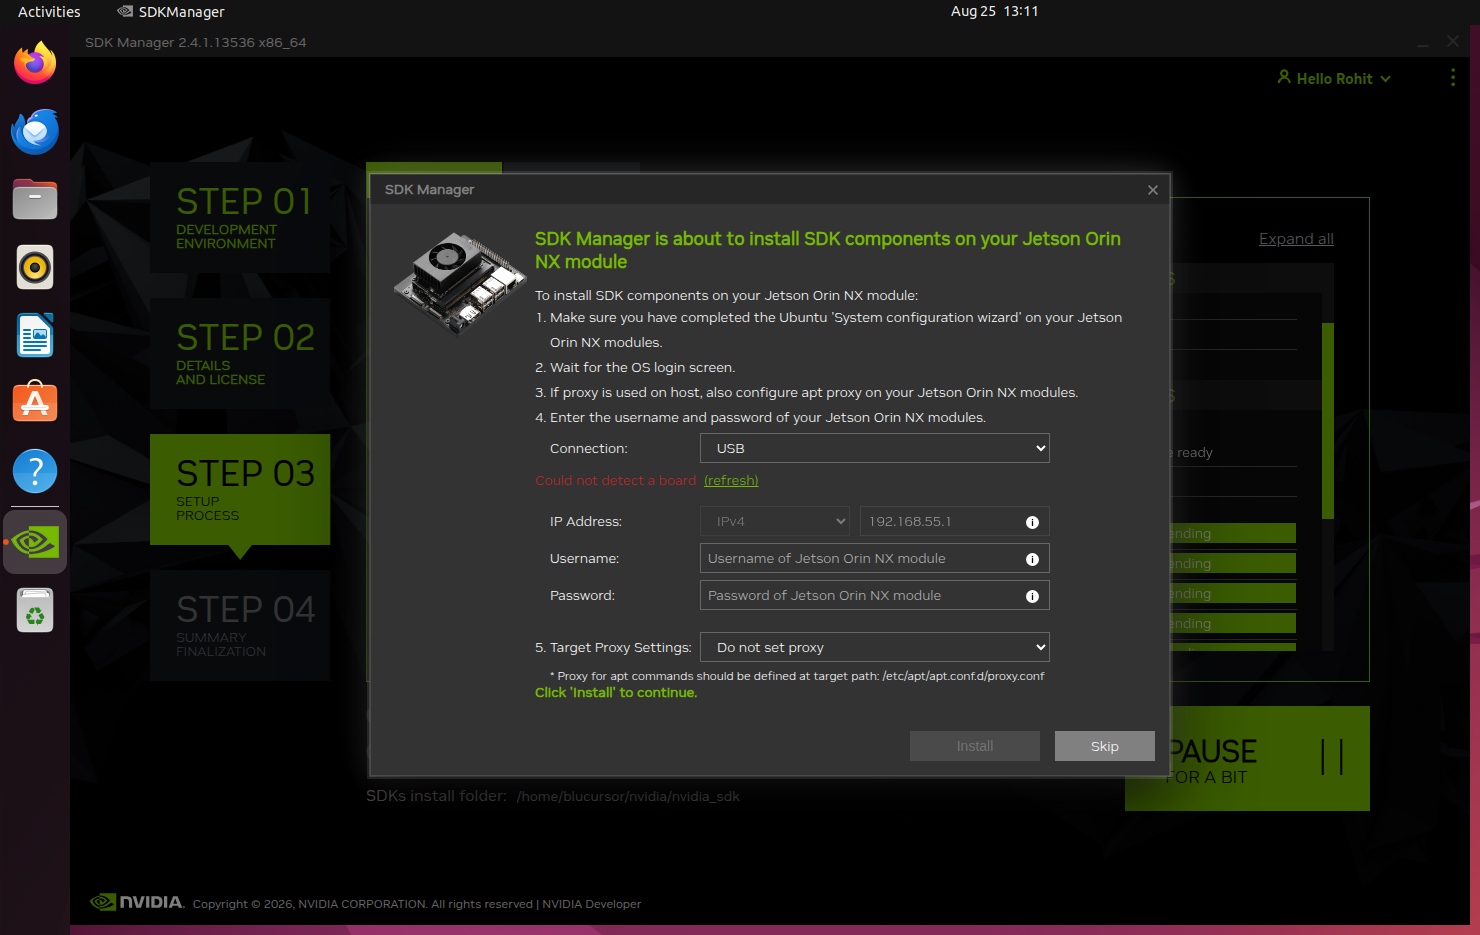The image size is (1480, 935).
Task: Open the Connection USB dropdown
Action: pyautogui.click(x=875, y=448)
